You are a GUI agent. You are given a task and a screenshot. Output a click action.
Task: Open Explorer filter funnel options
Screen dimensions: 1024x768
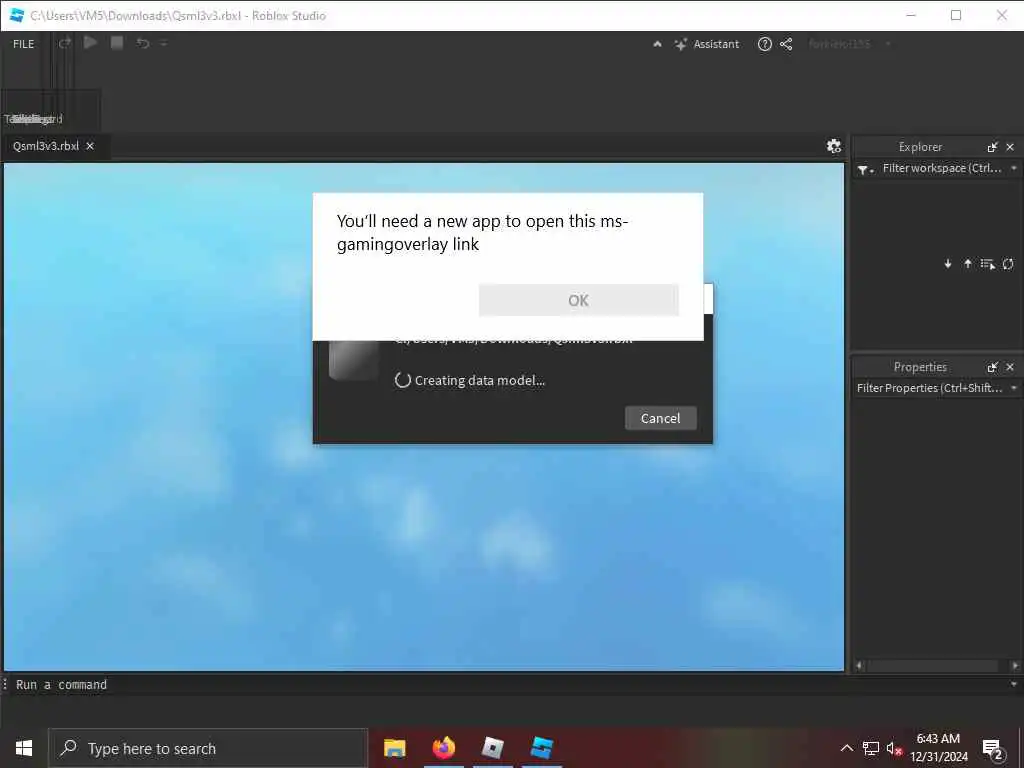[865, 170]
